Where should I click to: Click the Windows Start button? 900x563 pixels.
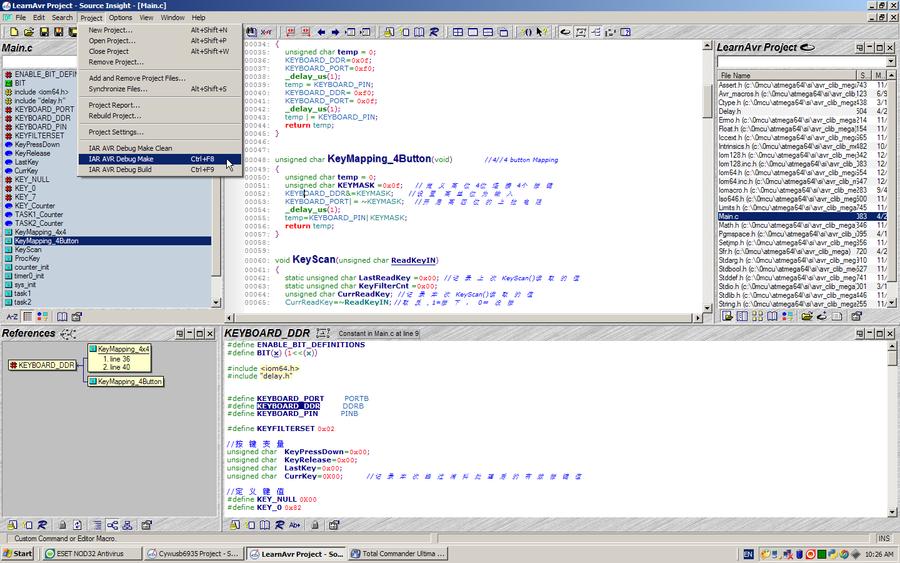(x=18, y=554)
